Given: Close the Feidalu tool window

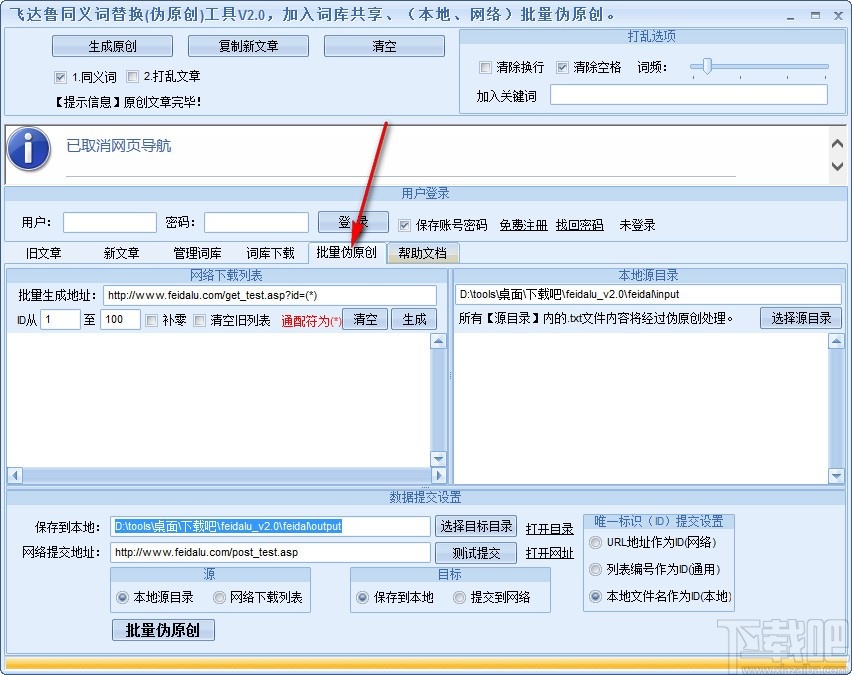Looking at the screenshot, I should [x=838, y=16].
